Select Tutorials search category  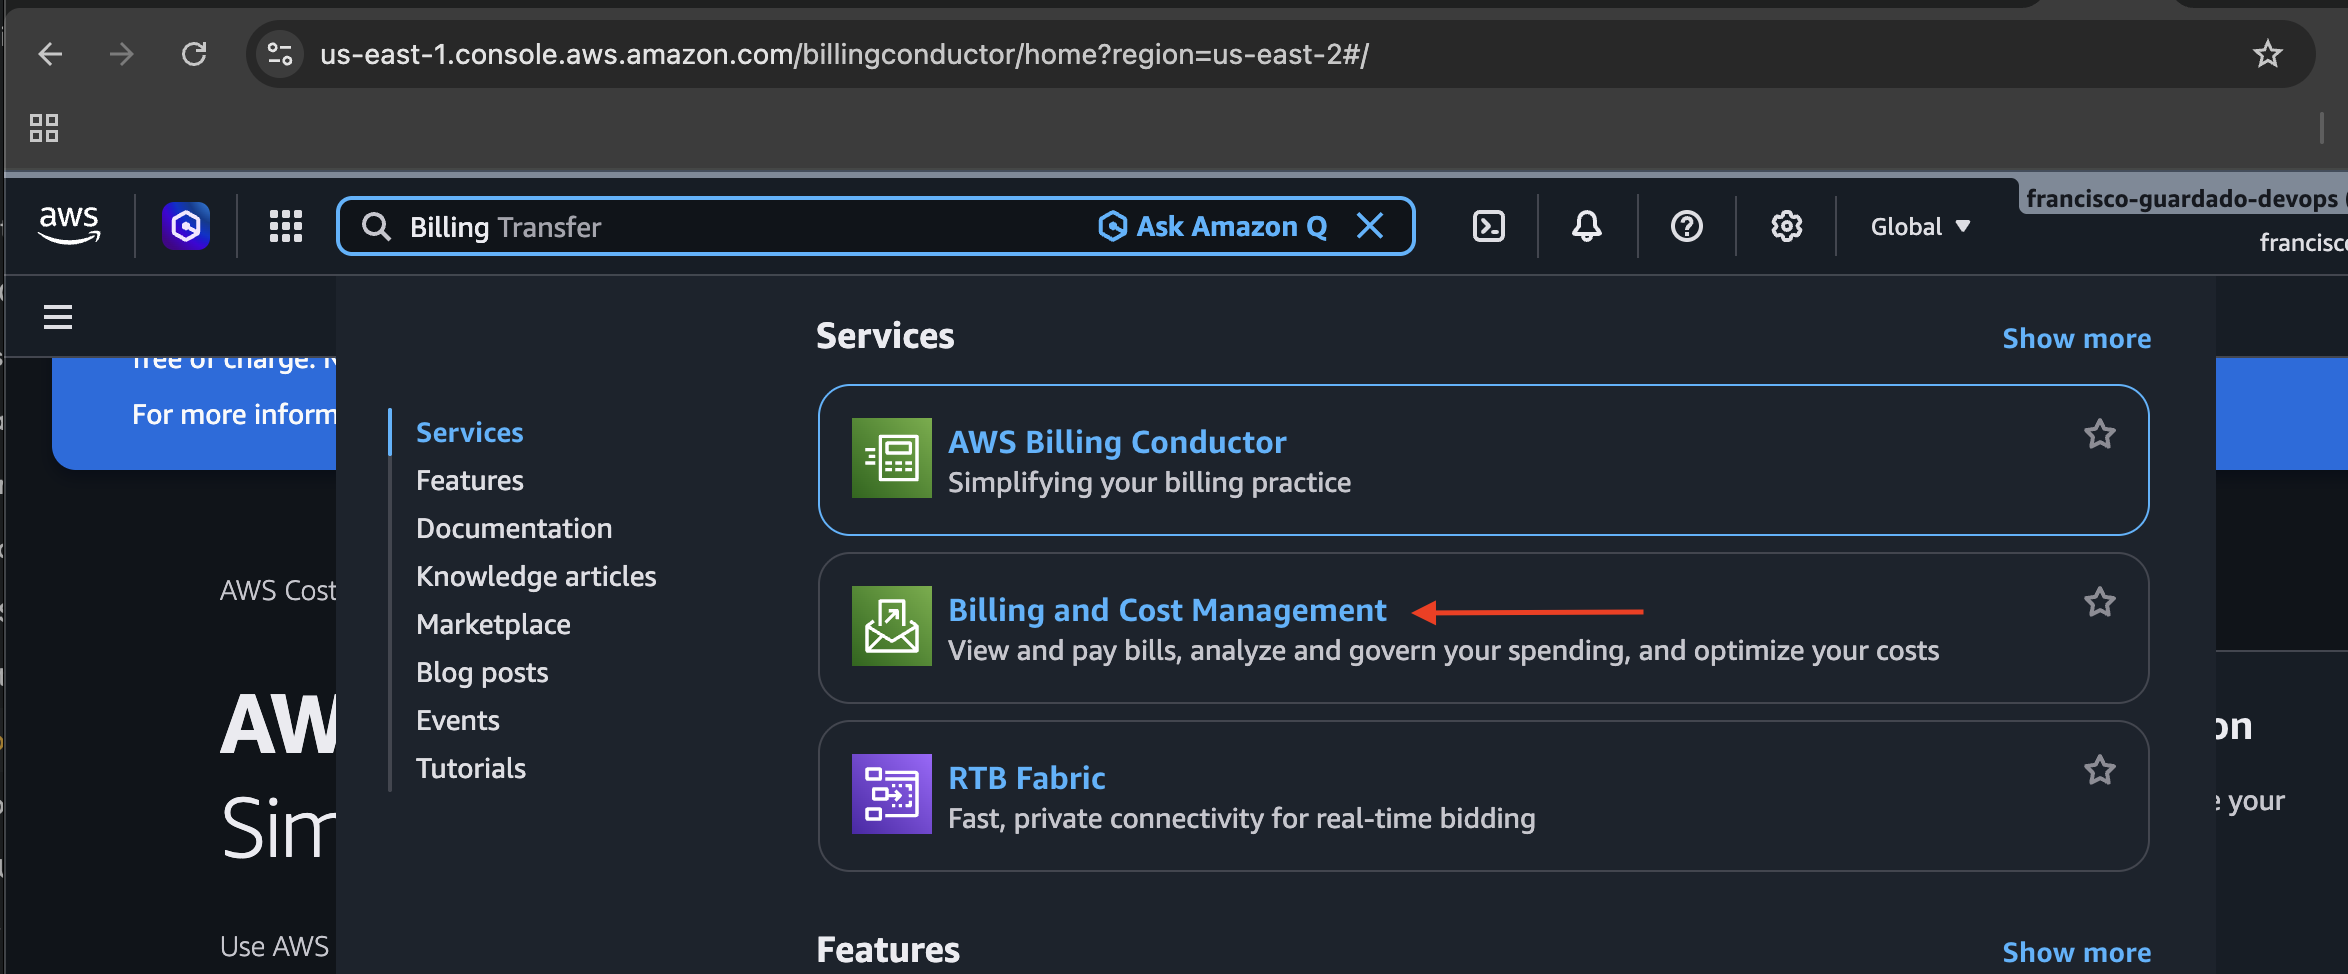coord(471,768)
